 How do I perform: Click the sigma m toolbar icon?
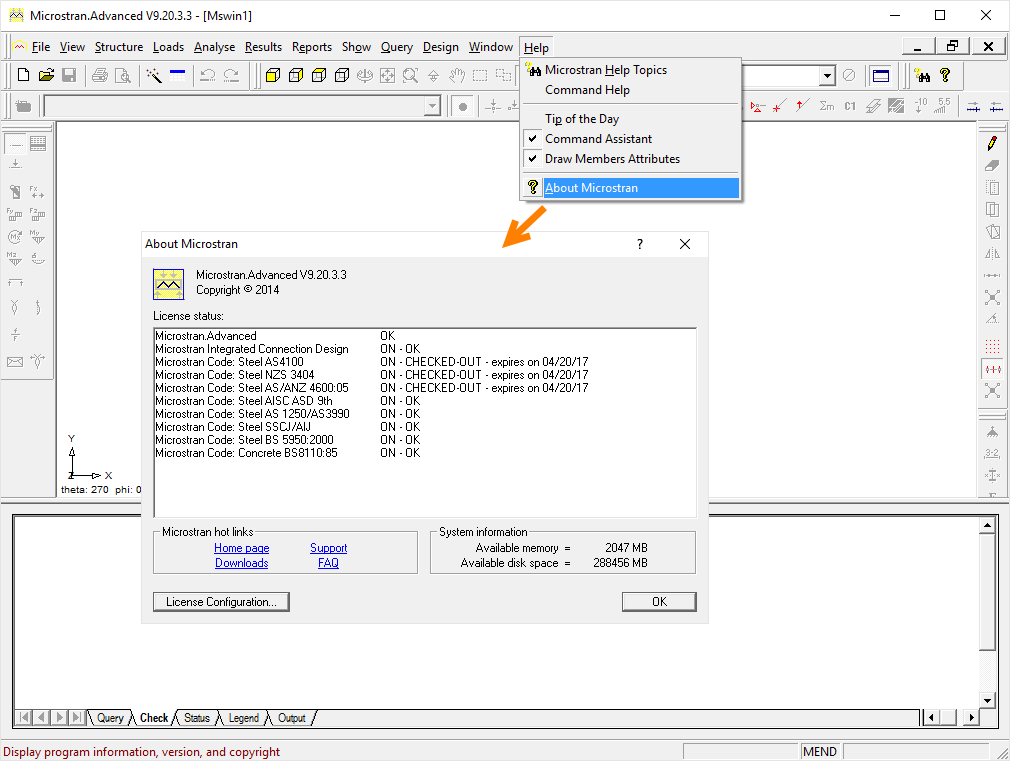(x=827, y=106)
